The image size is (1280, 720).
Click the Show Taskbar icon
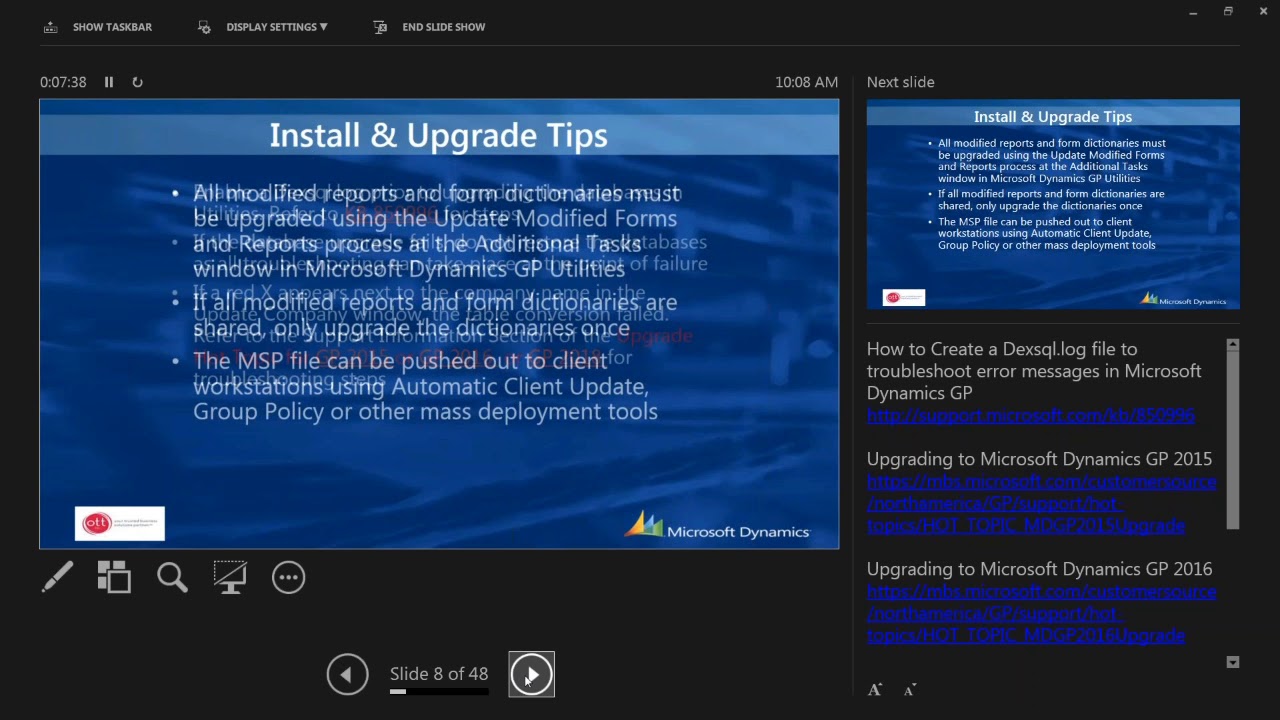tap(50, 27)
